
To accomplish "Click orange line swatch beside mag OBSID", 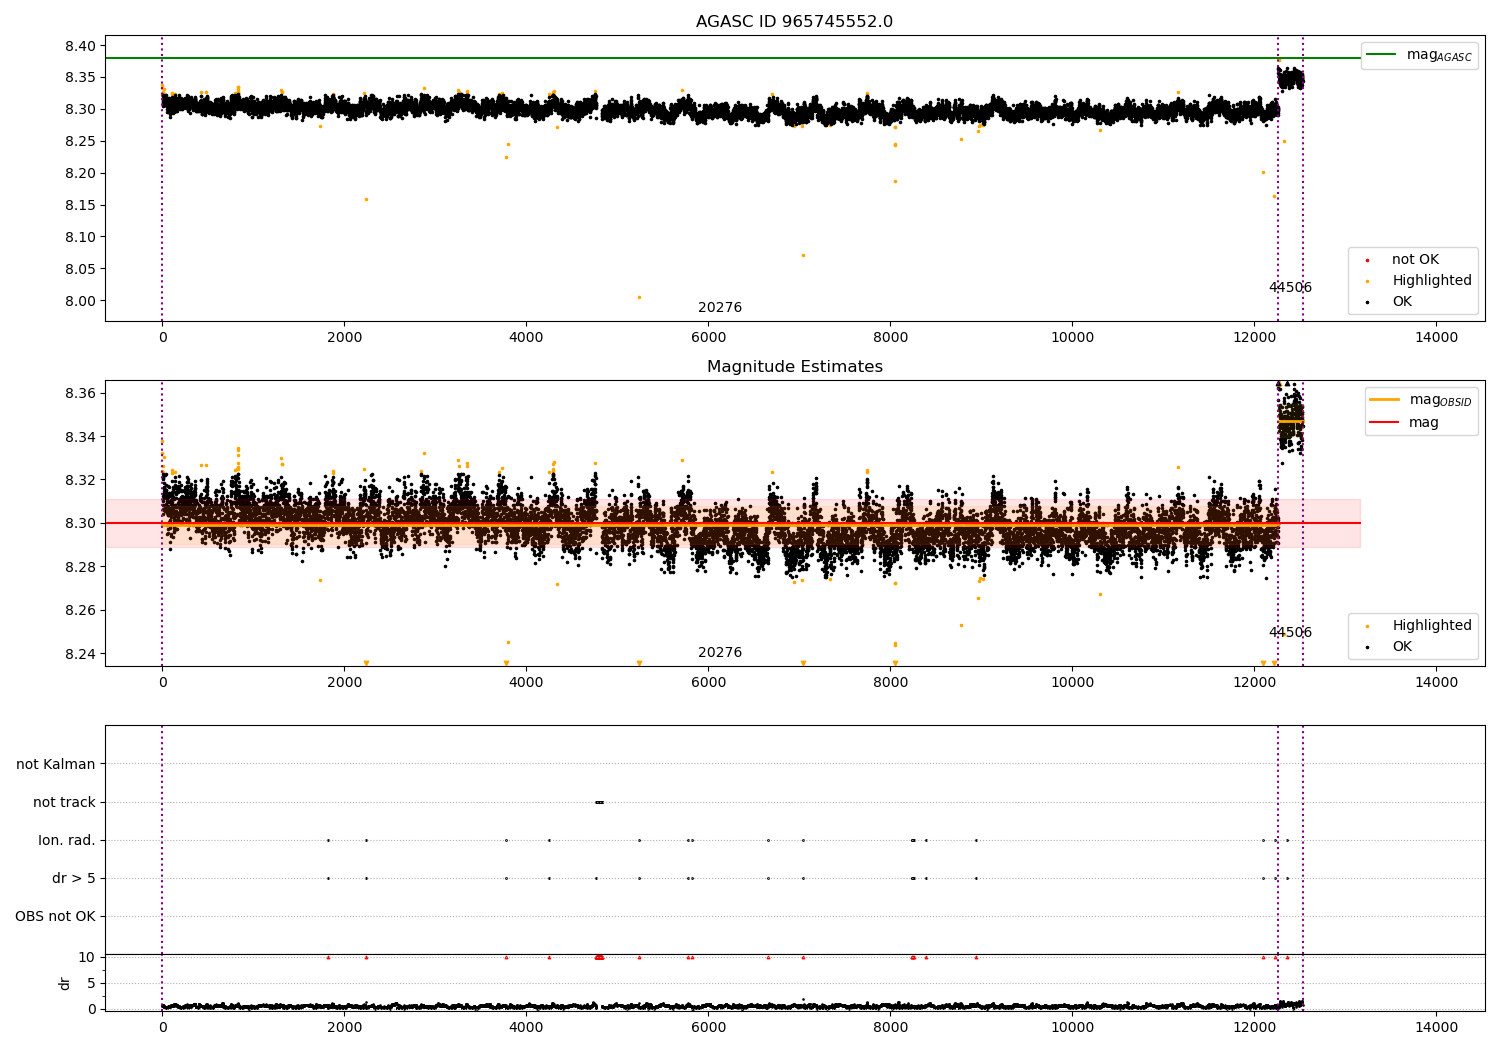I will tap(1385, 400).
